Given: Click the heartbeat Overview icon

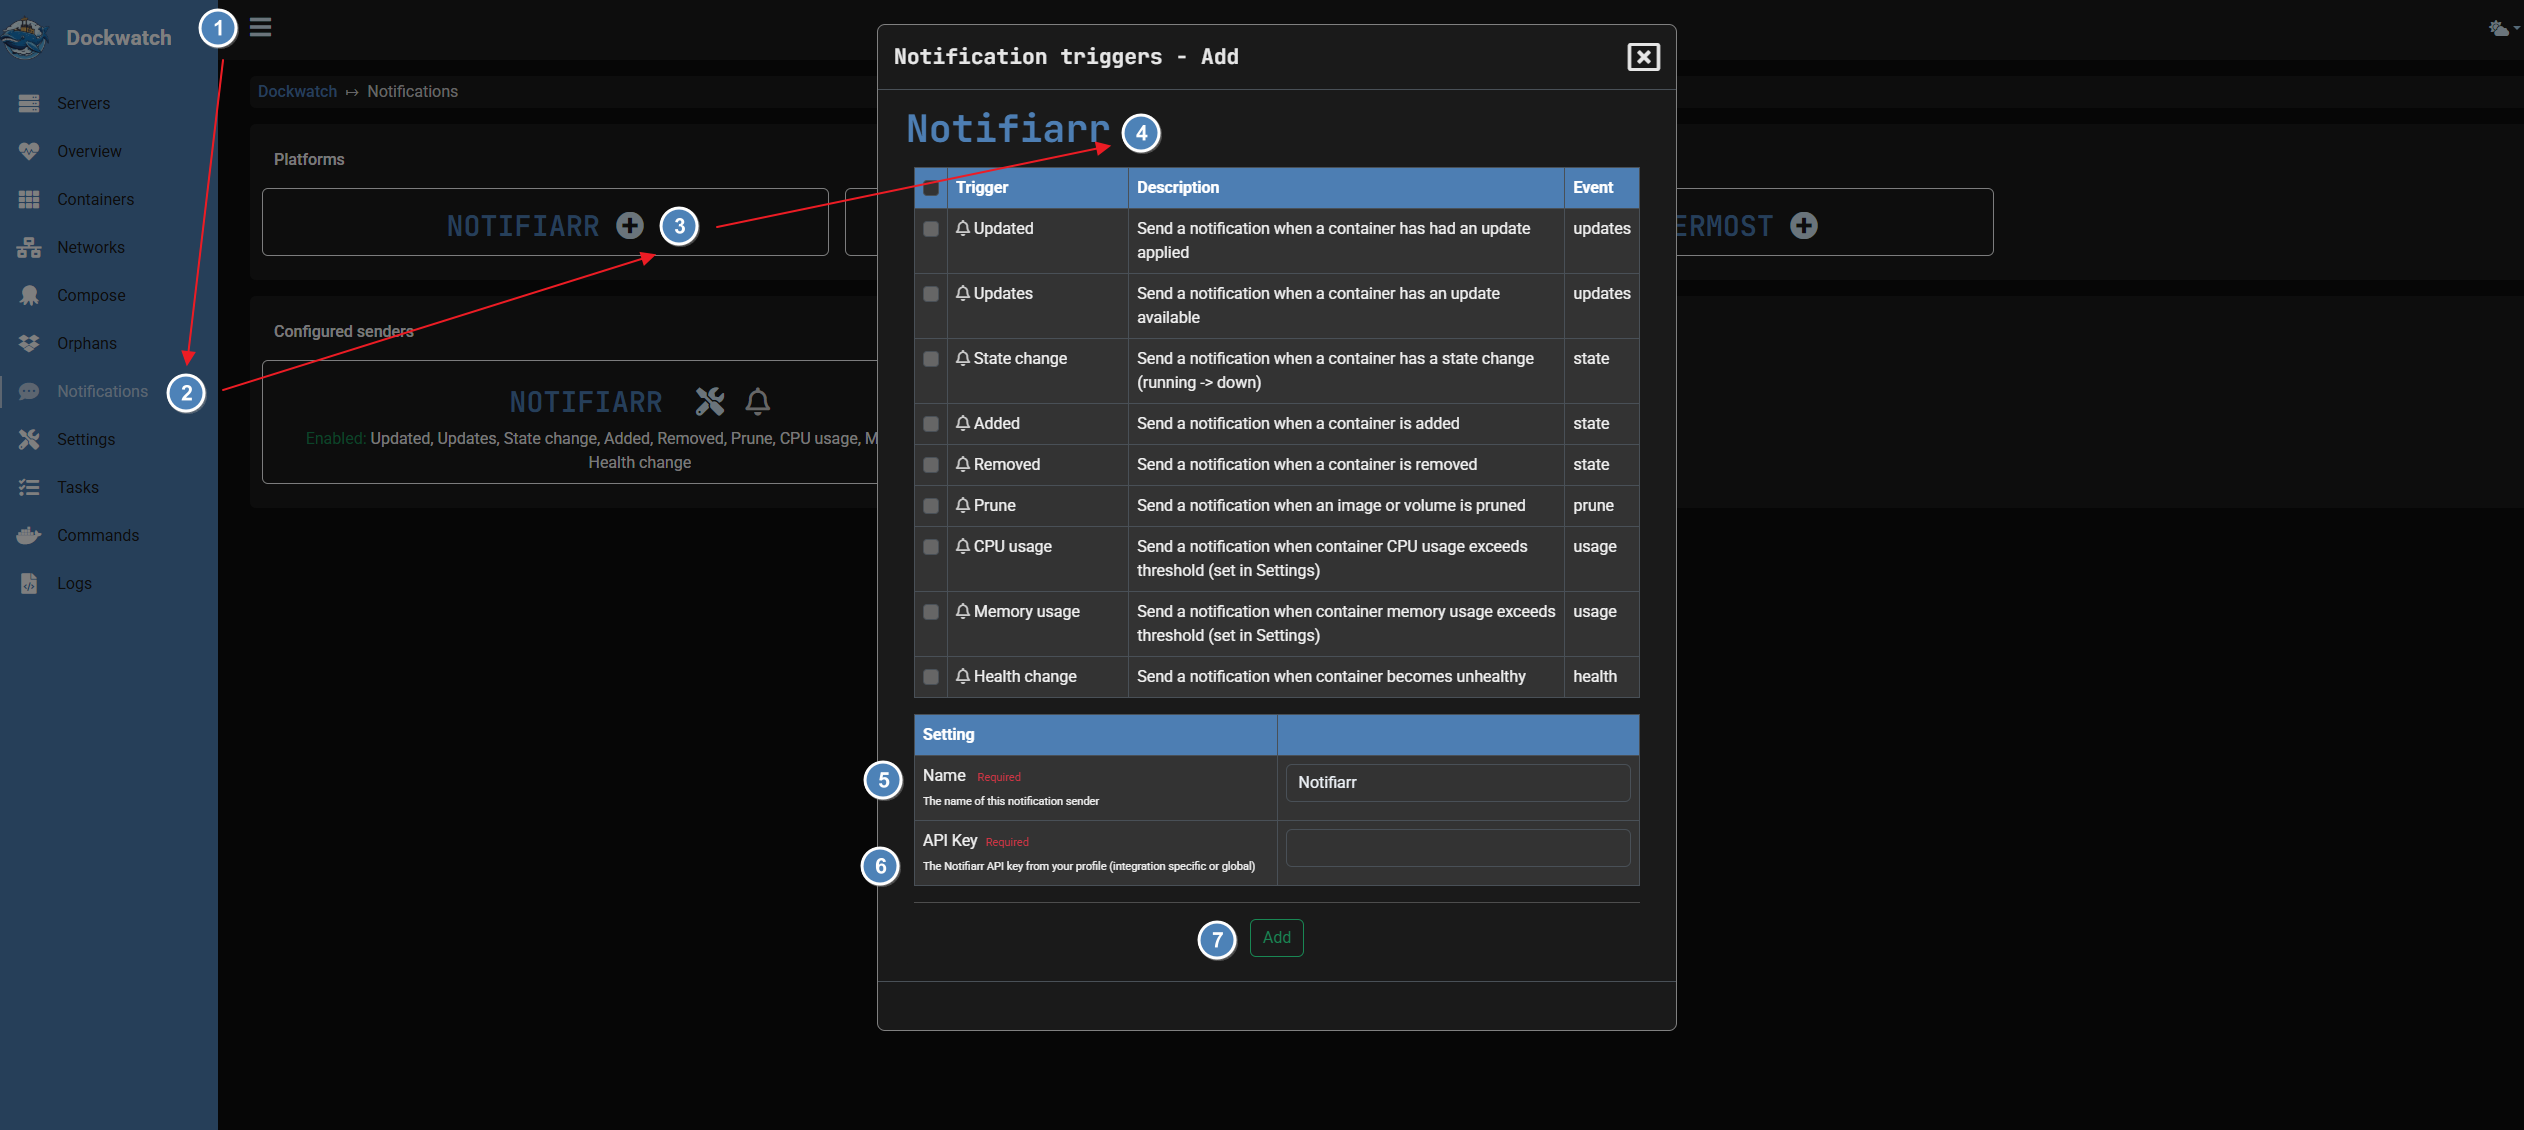Looking at the screenshot, I should (29, 151).
